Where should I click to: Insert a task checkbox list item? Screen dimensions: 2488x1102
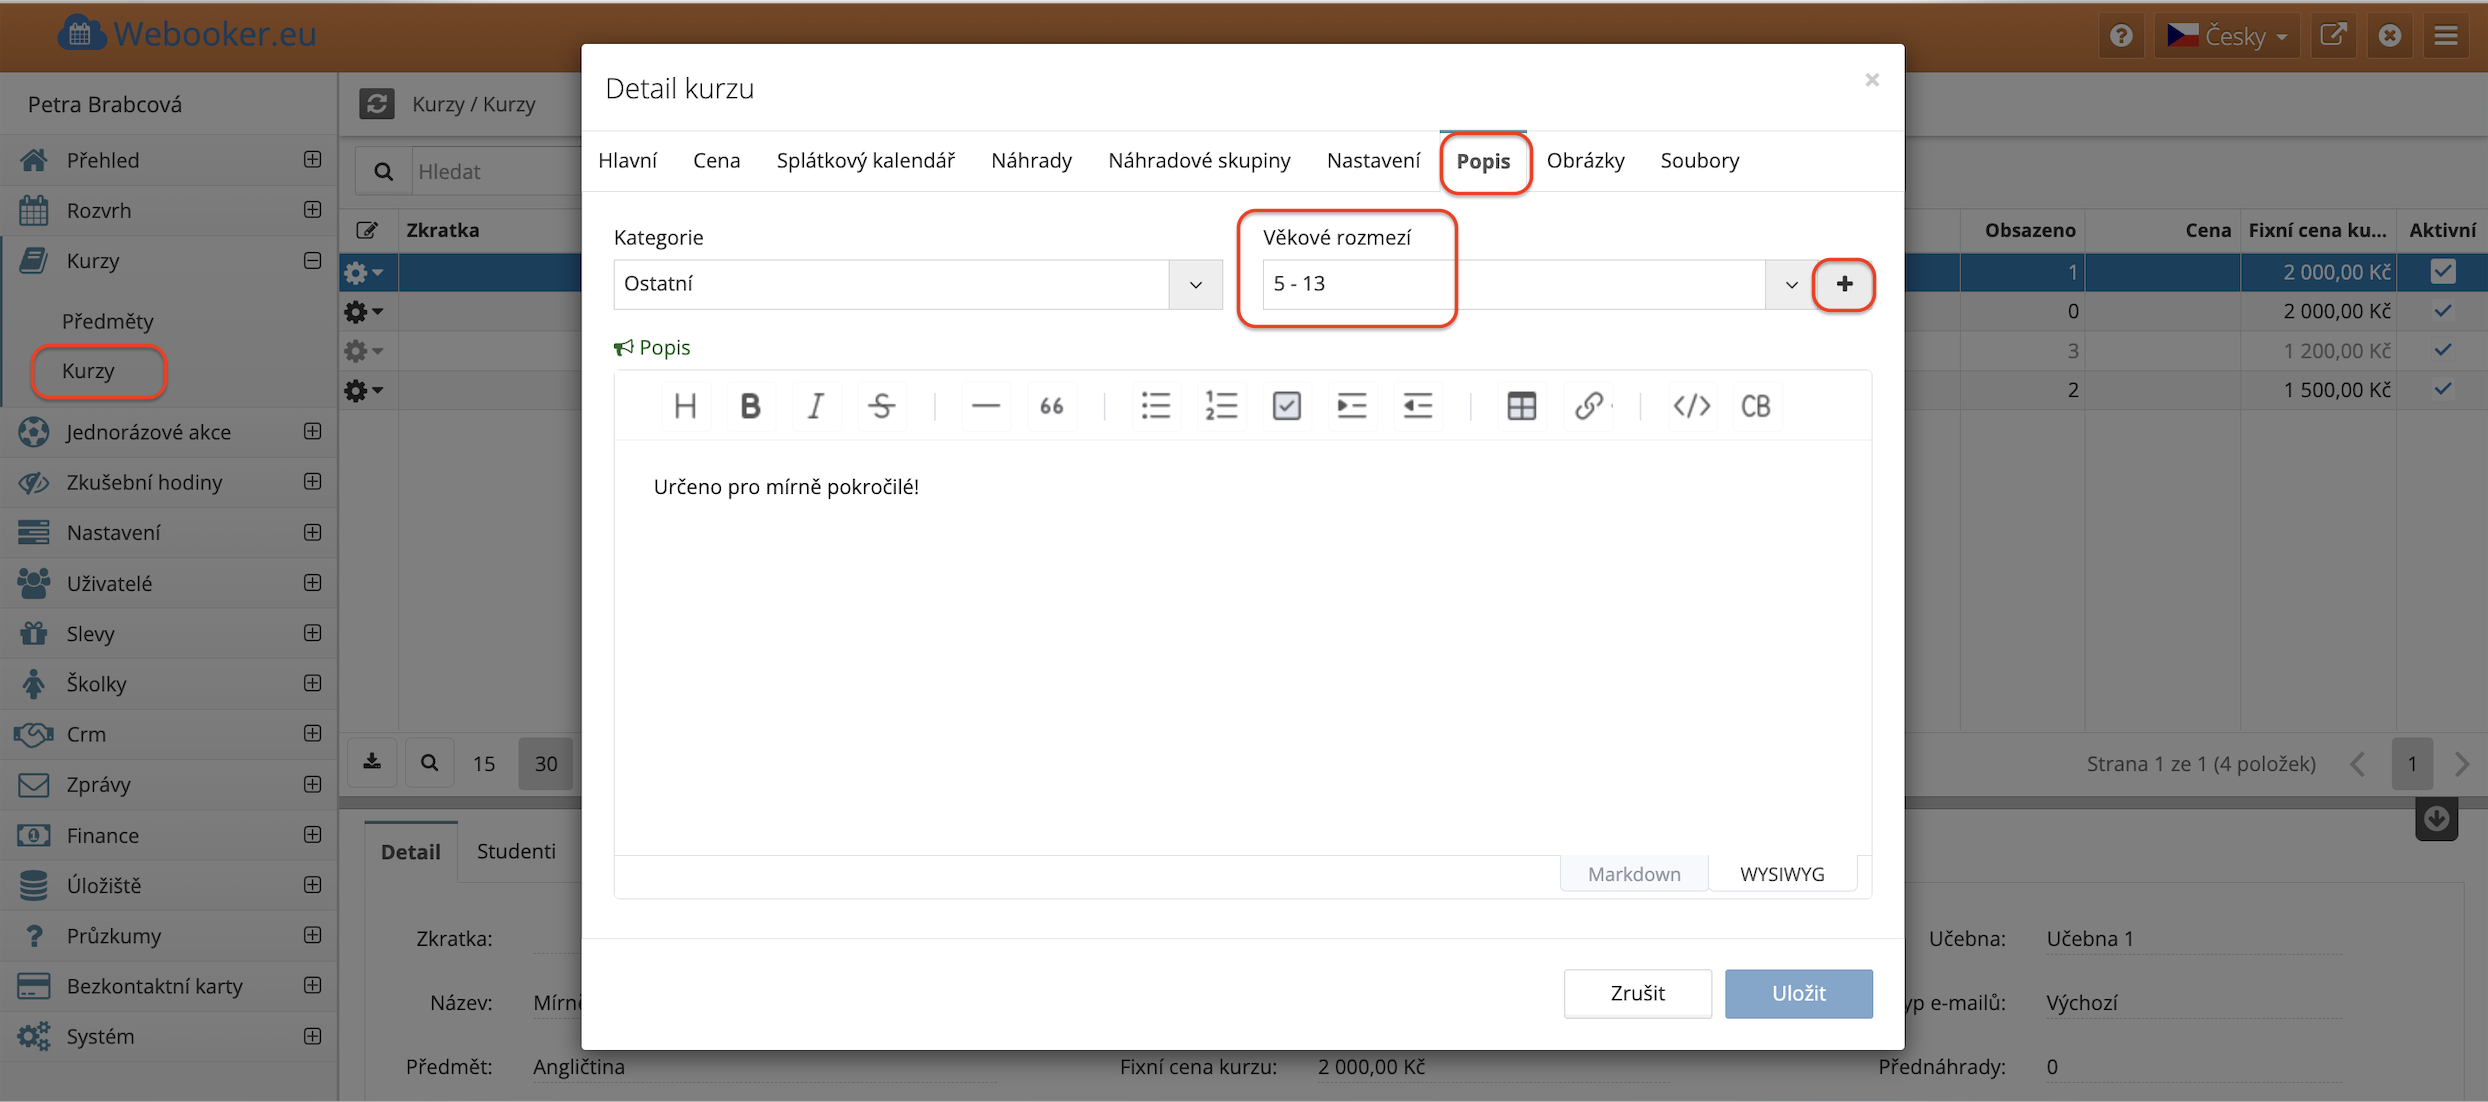coord(1286,406)
